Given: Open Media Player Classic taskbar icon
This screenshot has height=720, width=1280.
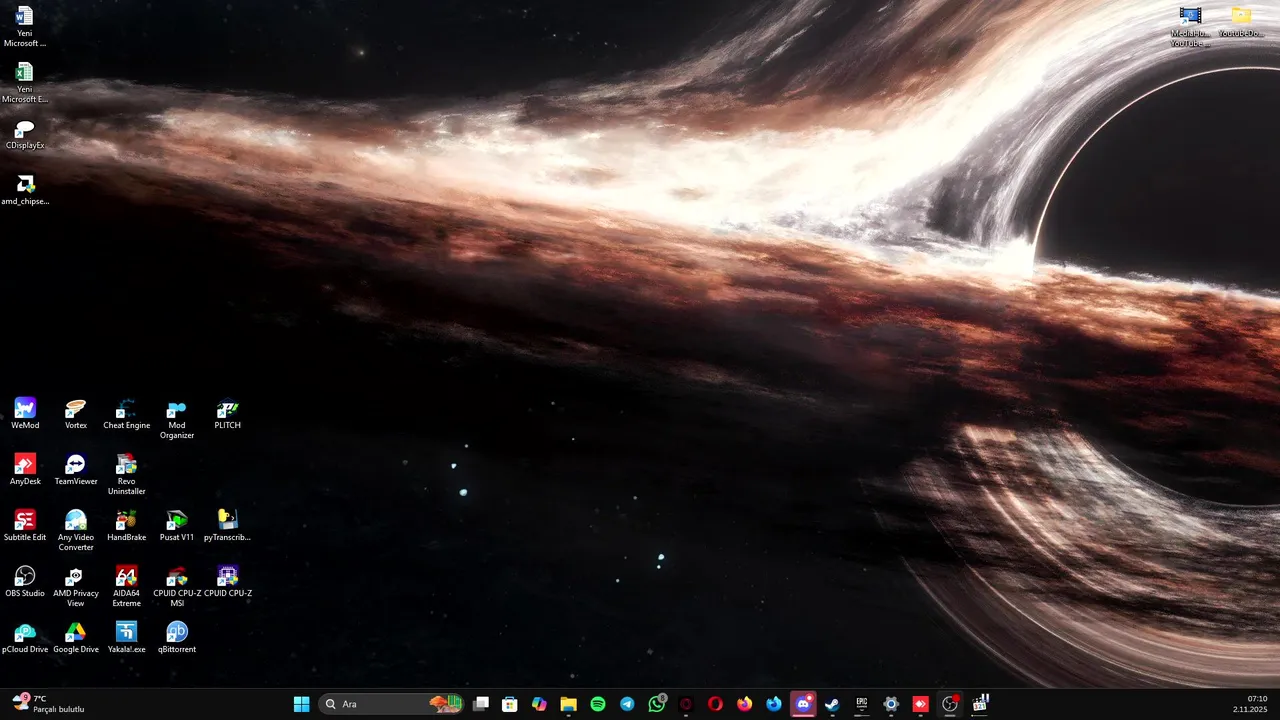Looking at the screenshot, I should click(980, 704).
